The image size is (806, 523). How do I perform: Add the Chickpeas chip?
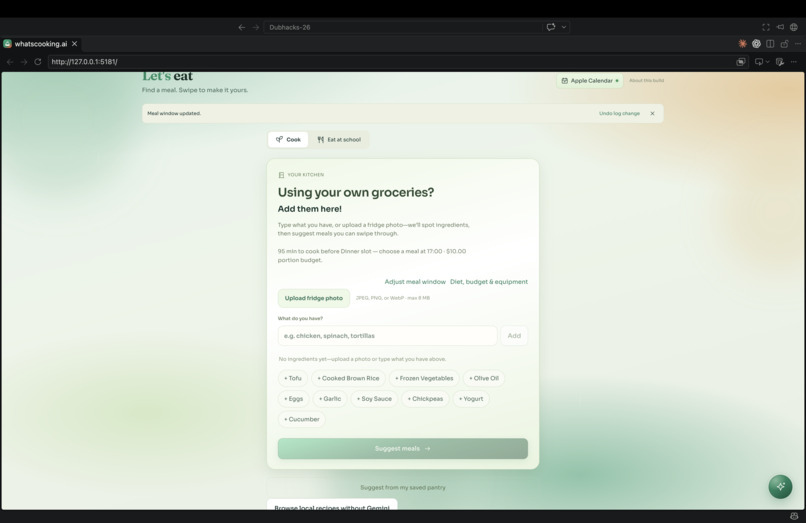tap(425, 399)
